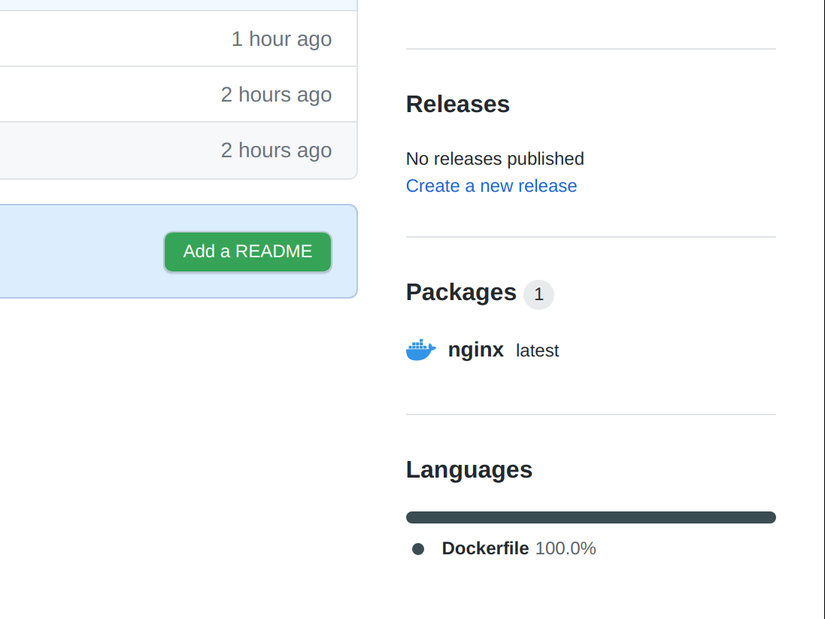Click the Packages count badge showing 1
The width and height of the screenshot is (825, 619).
click(x=538, y=294)
